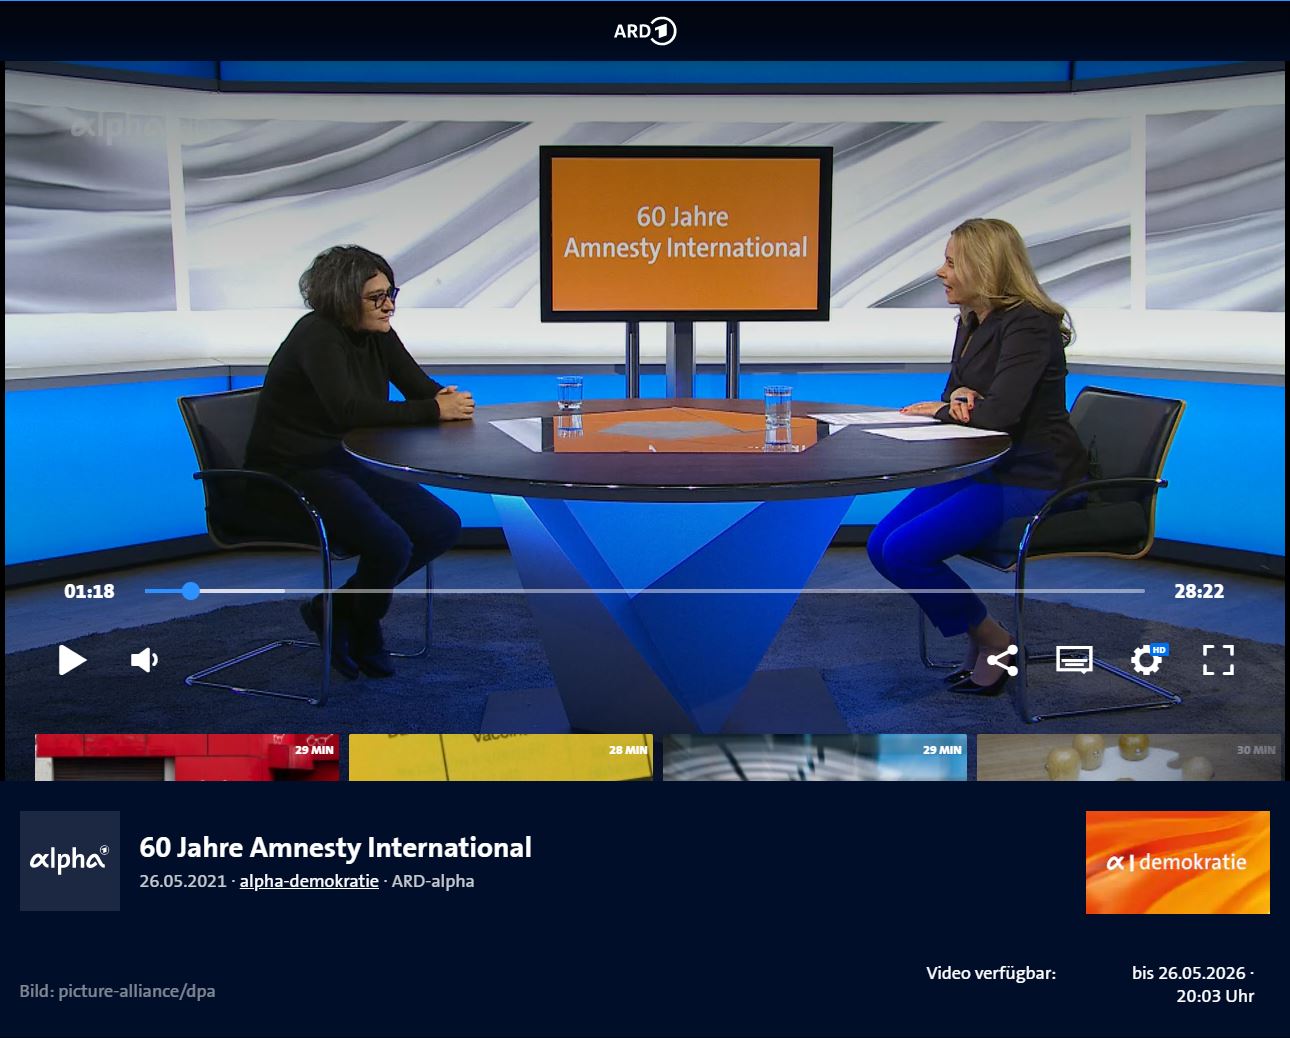Image resolution: width=1290 pixels, height=1038 pixels.
Task: Click the date 26.05.2021
Action: (183, 881)
